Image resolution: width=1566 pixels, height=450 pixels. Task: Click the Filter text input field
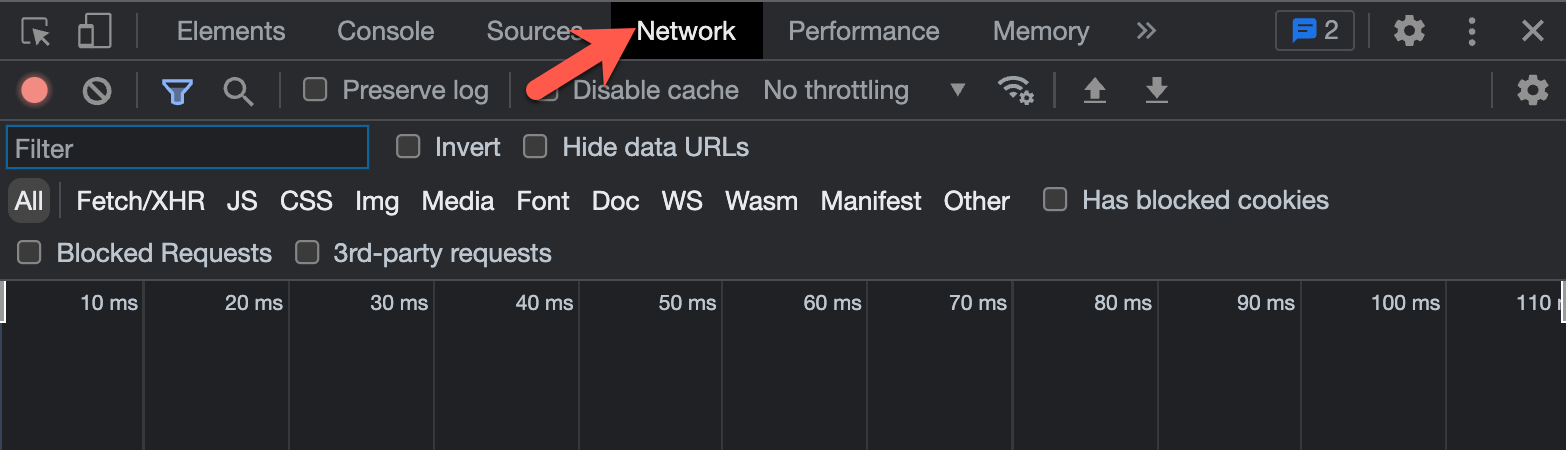[x=188, y=149]
